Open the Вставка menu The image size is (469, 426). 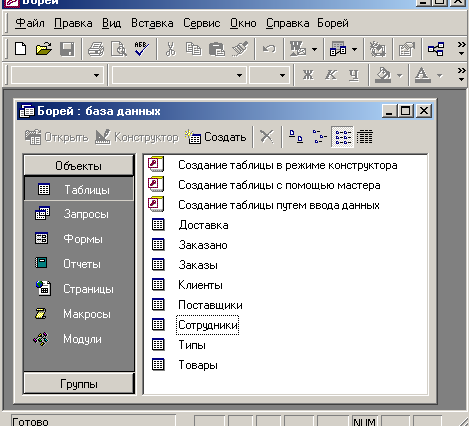pyautogui.click(x=152, y=23)
